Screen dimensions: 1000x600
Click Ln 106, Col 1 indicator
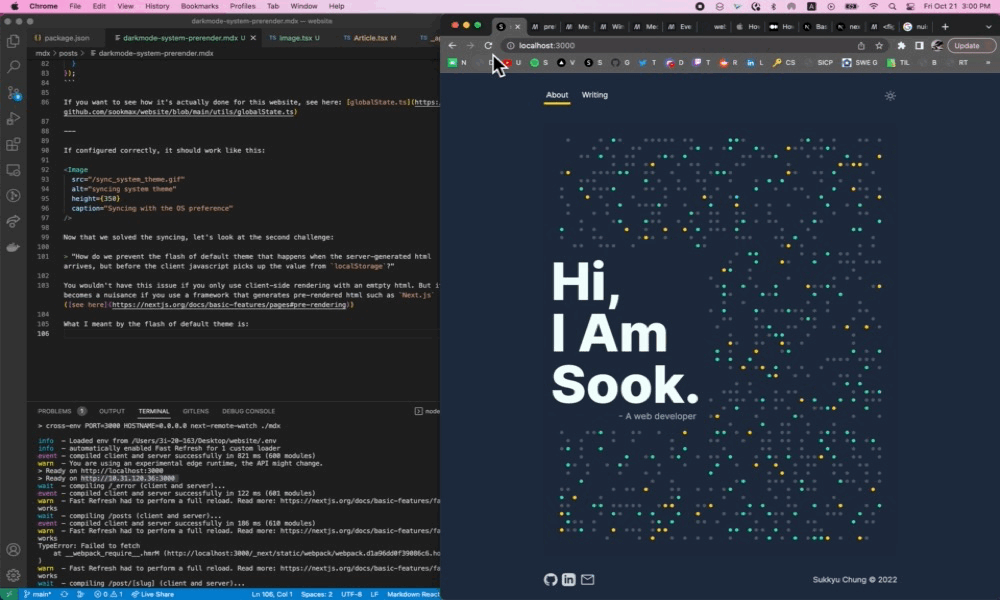271,594
